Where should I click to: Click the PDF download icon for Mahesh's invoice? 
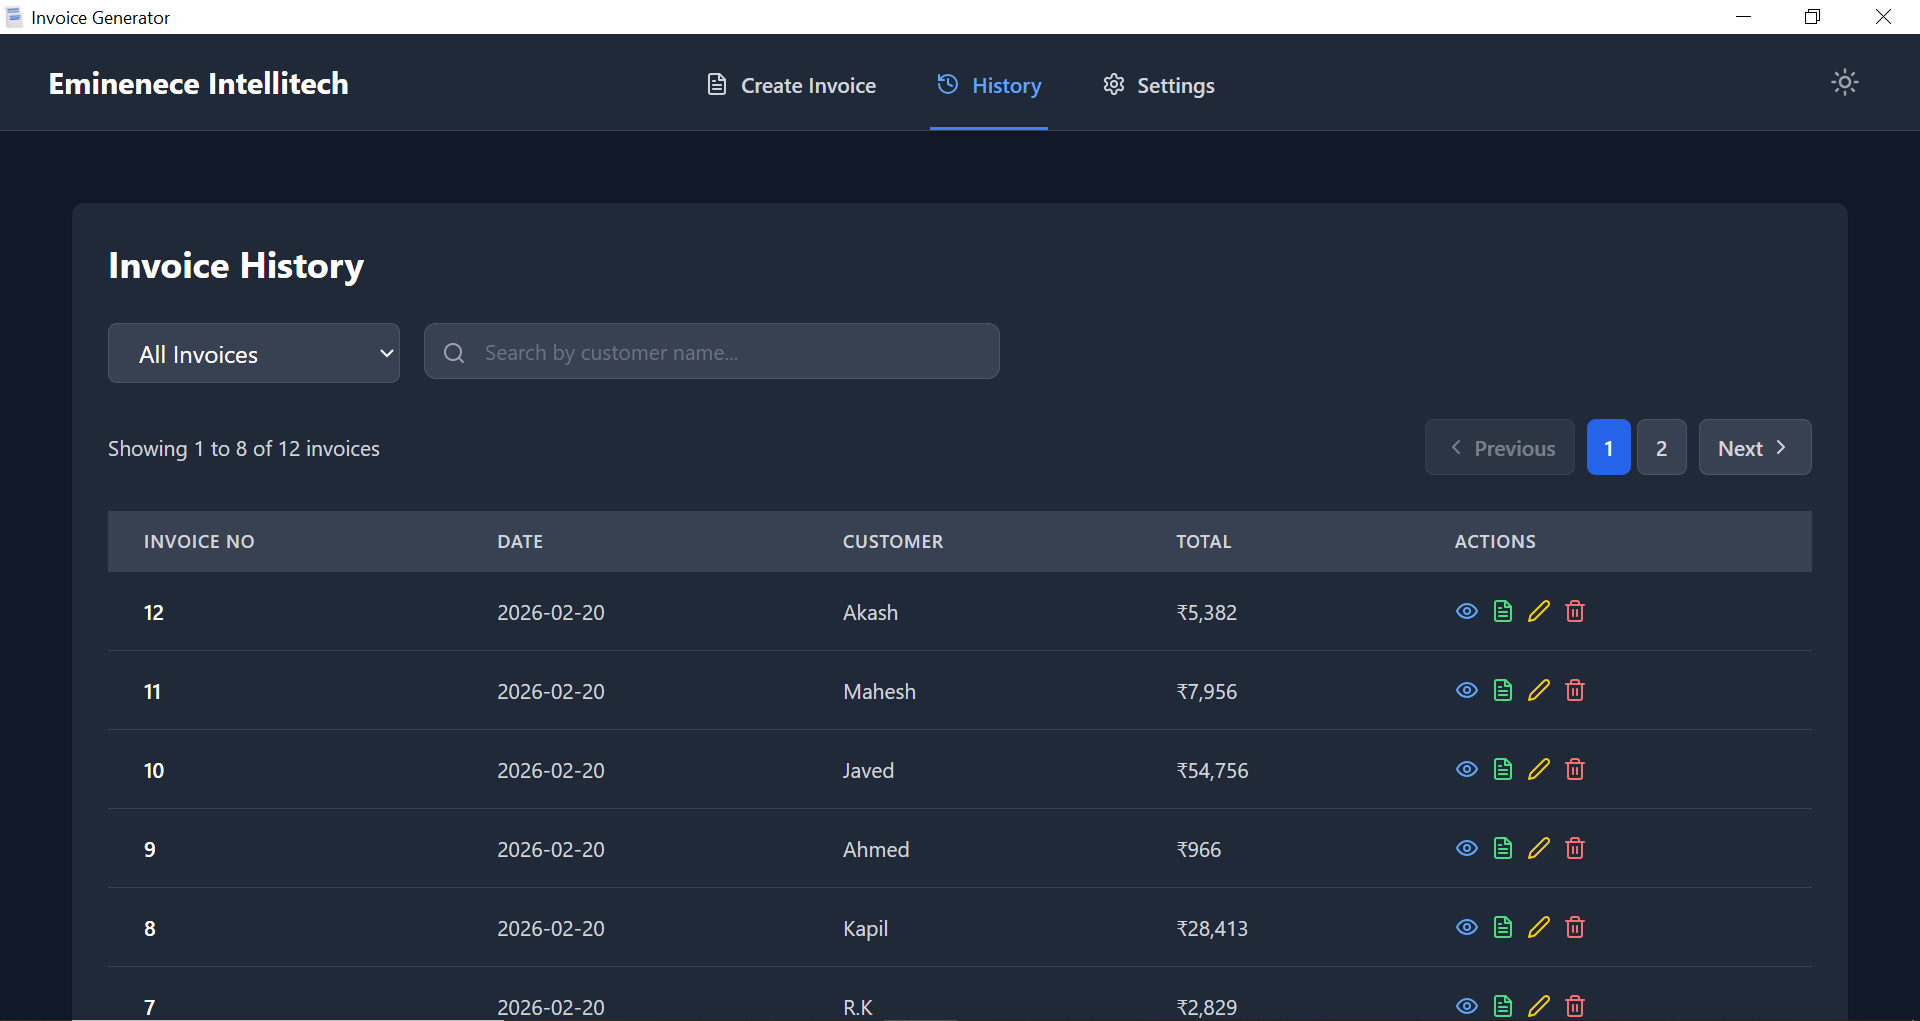[1502, 690]
